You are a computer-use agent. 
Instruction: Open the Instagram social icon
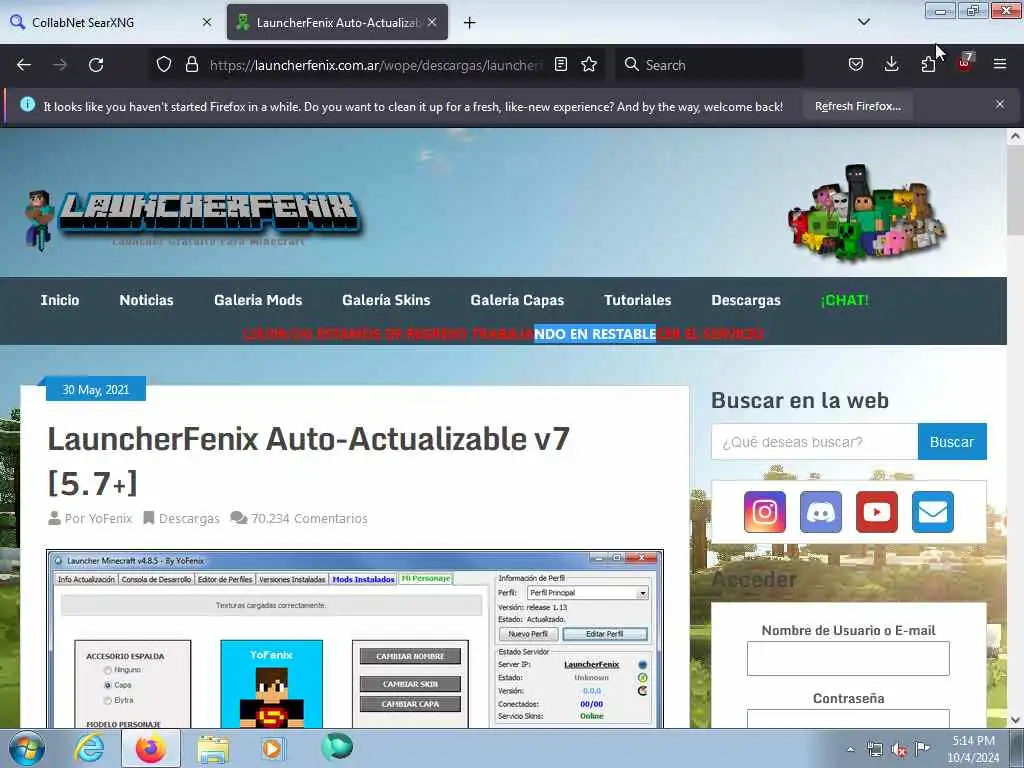(x=765, y=512)
